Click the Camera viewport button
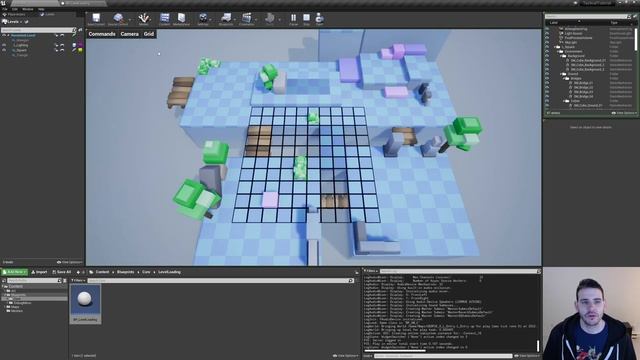 (x=129, y=34)
